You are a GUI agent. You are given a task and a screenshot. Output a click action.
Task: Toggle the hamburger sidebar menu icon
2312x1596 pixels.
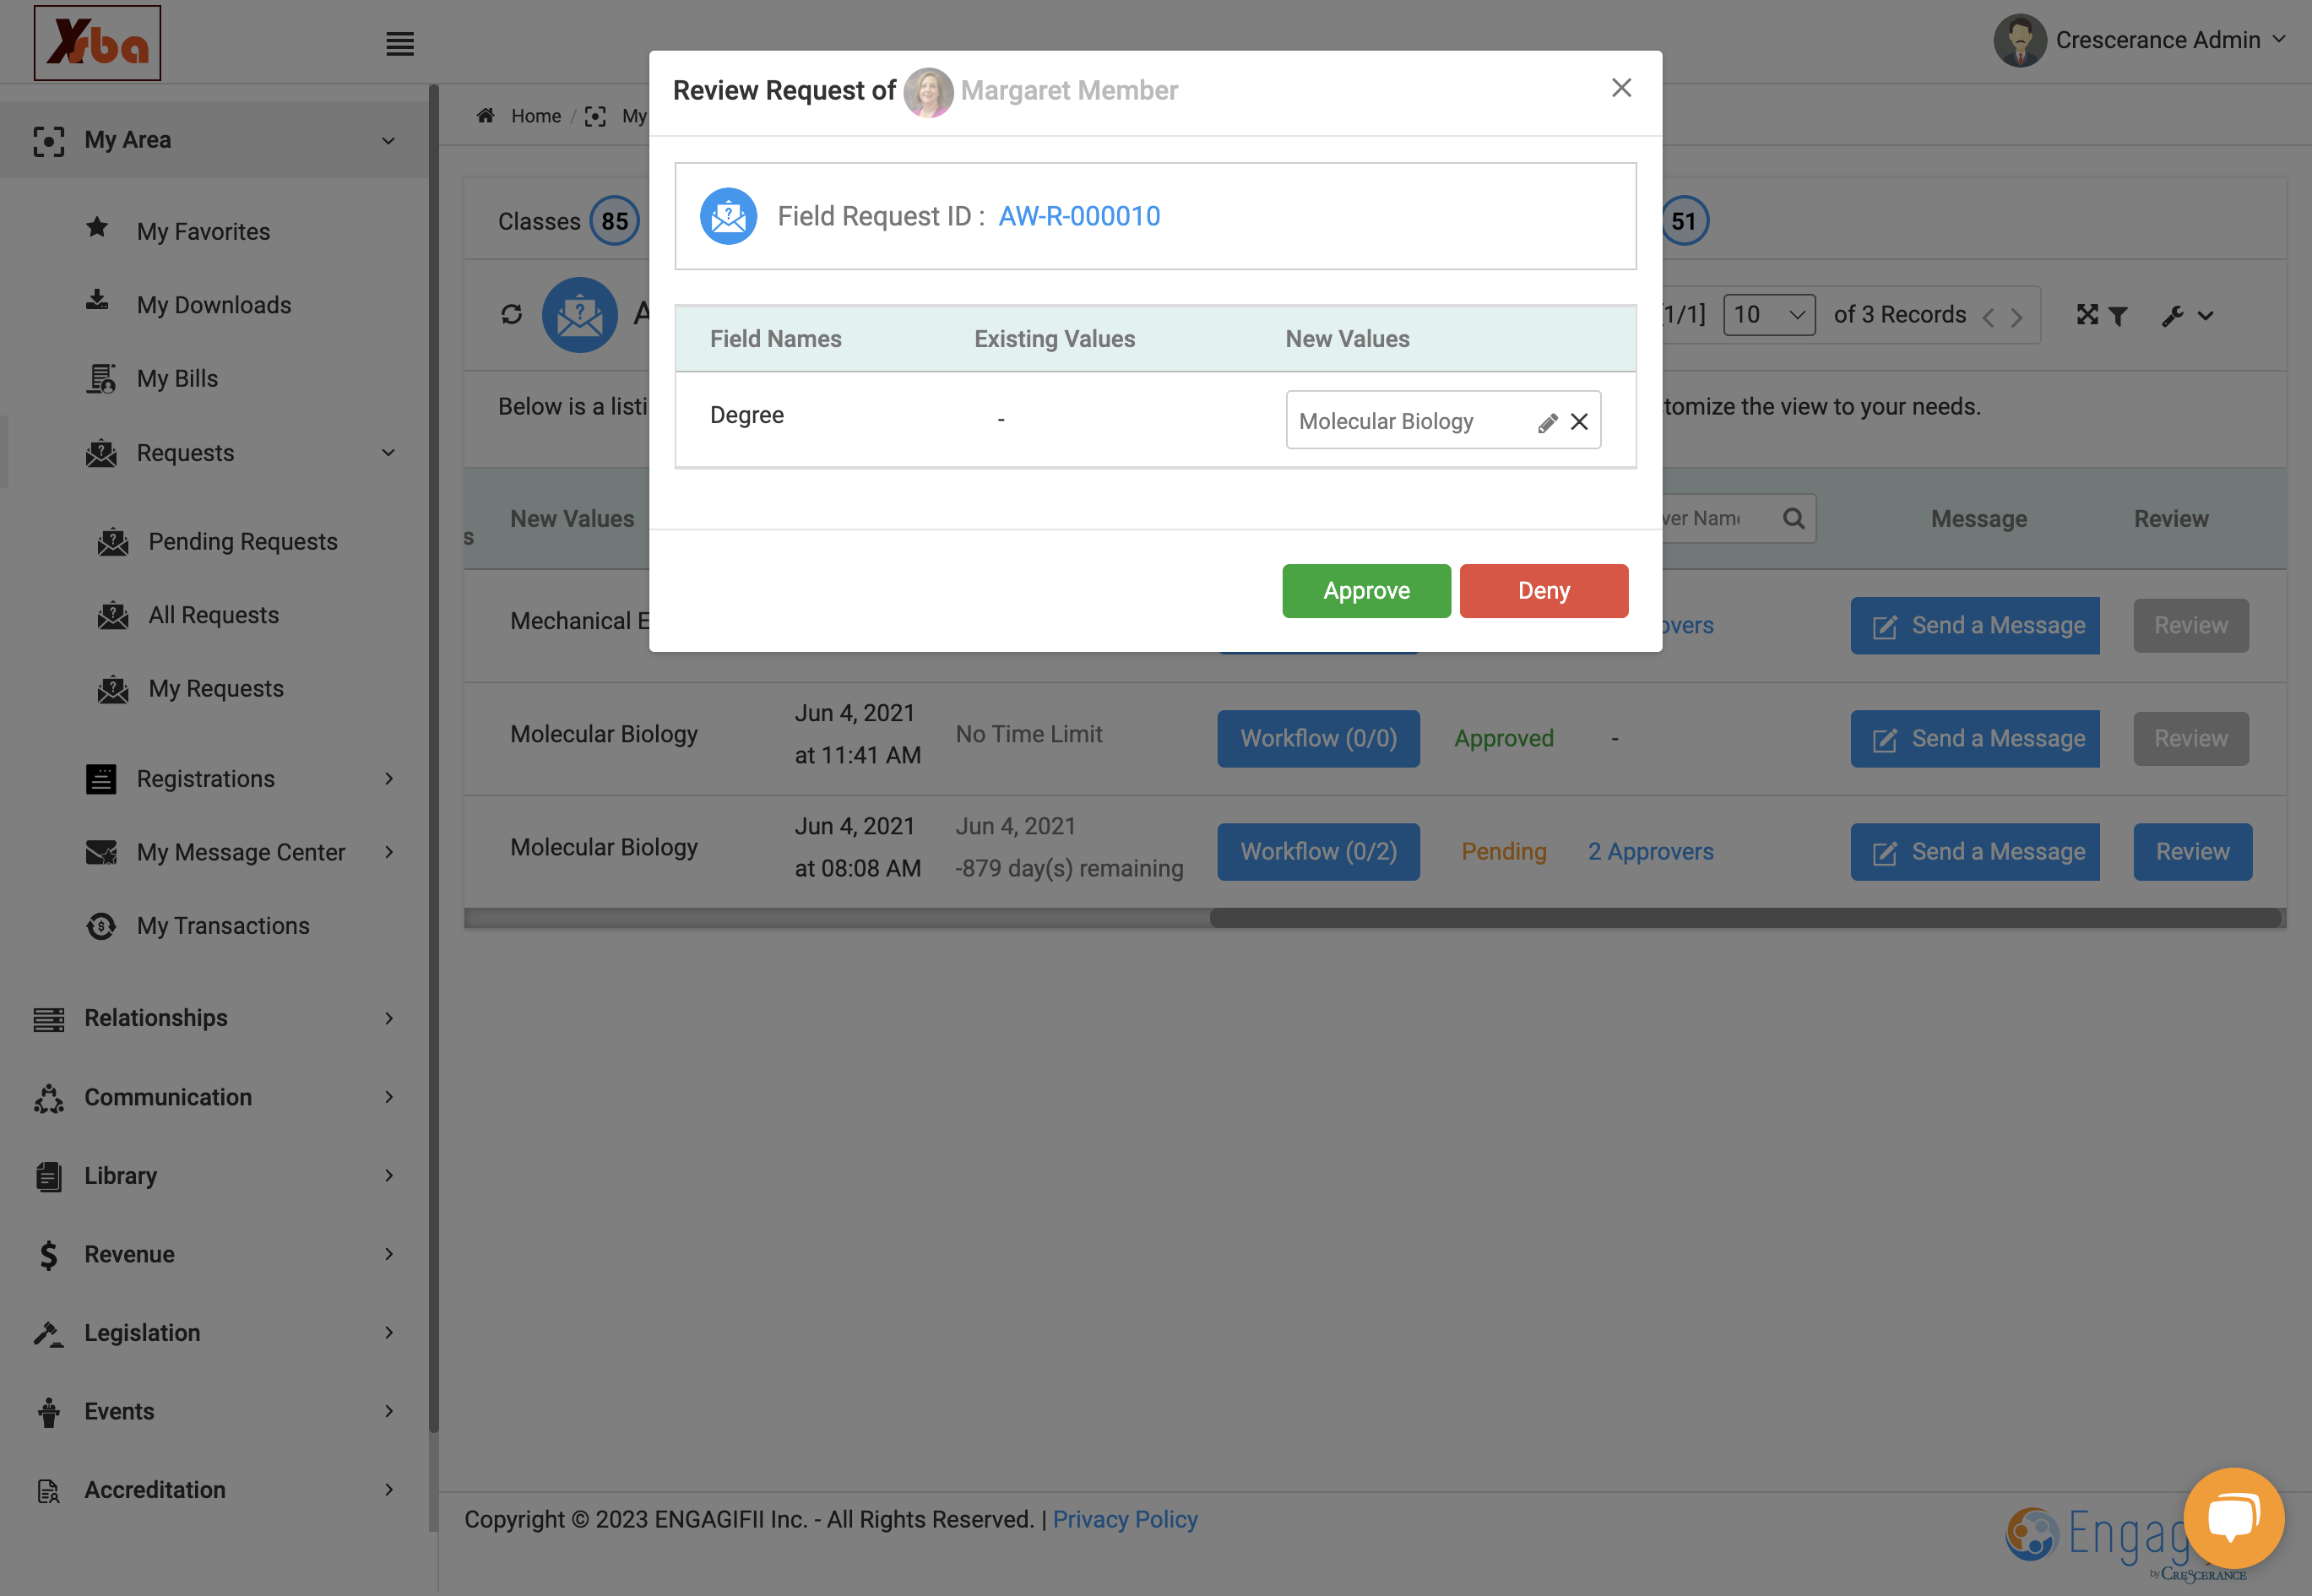pyautogui.click(x=400, y=44)
